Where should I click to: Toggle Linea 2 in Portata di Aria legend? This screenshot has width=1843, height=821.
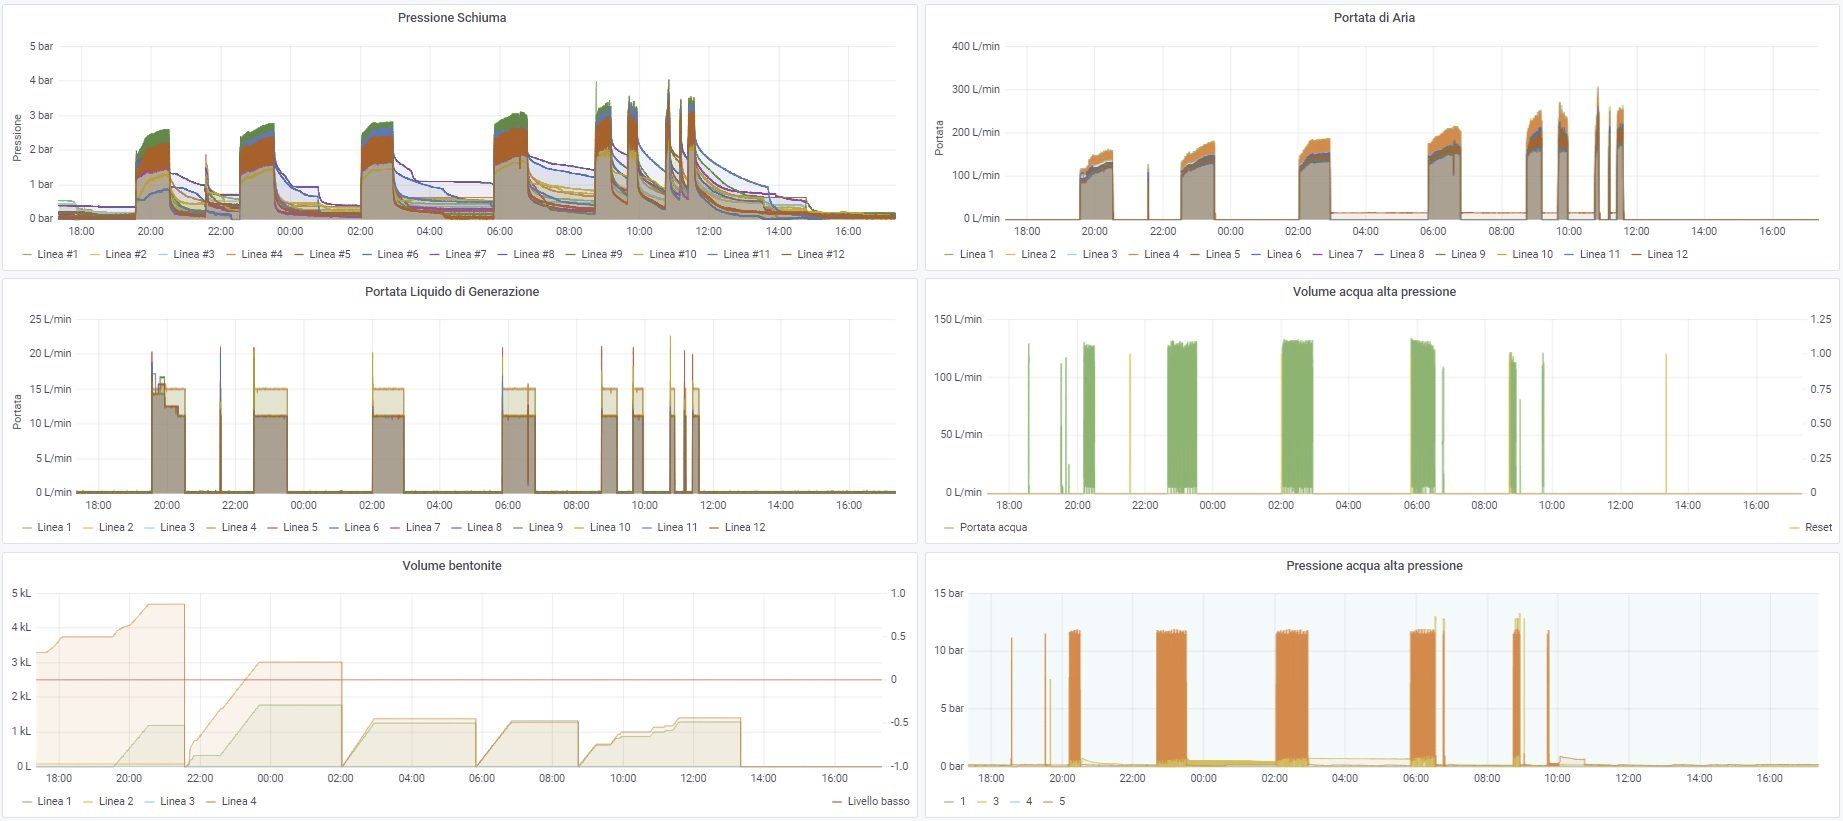click(1038, 254)
